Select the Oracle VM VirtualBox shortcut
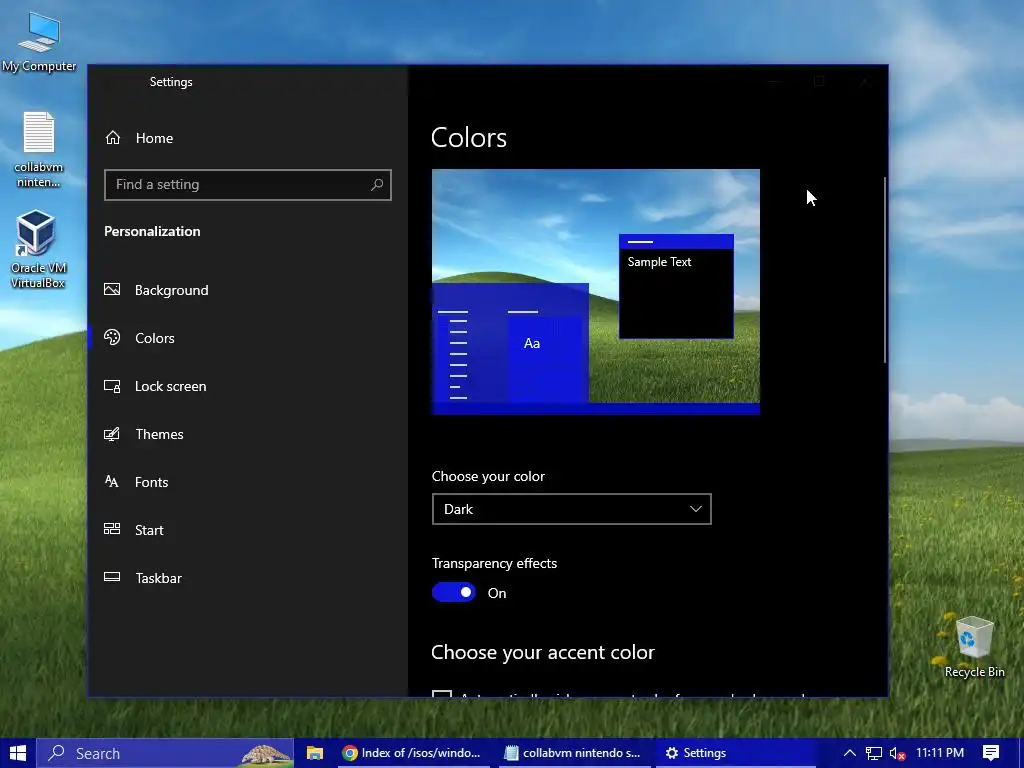 click(x=39, y=249)
